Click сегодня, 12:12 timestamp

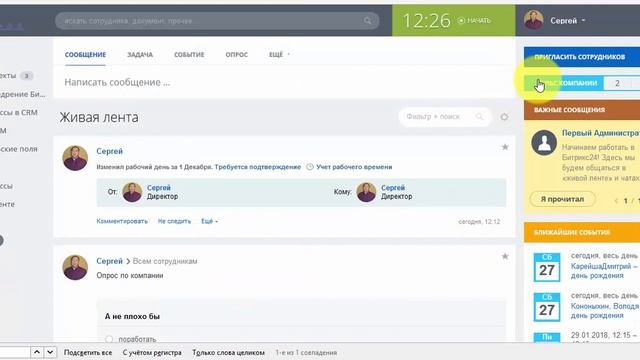click(479, 222)
